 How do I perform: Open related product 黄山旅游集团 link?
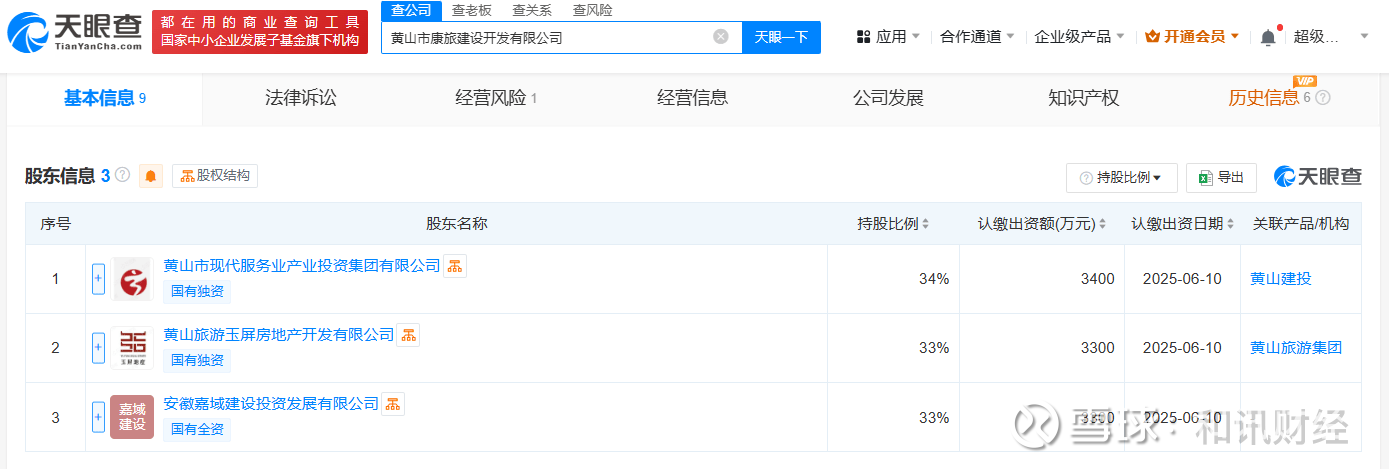[1296, 348]
